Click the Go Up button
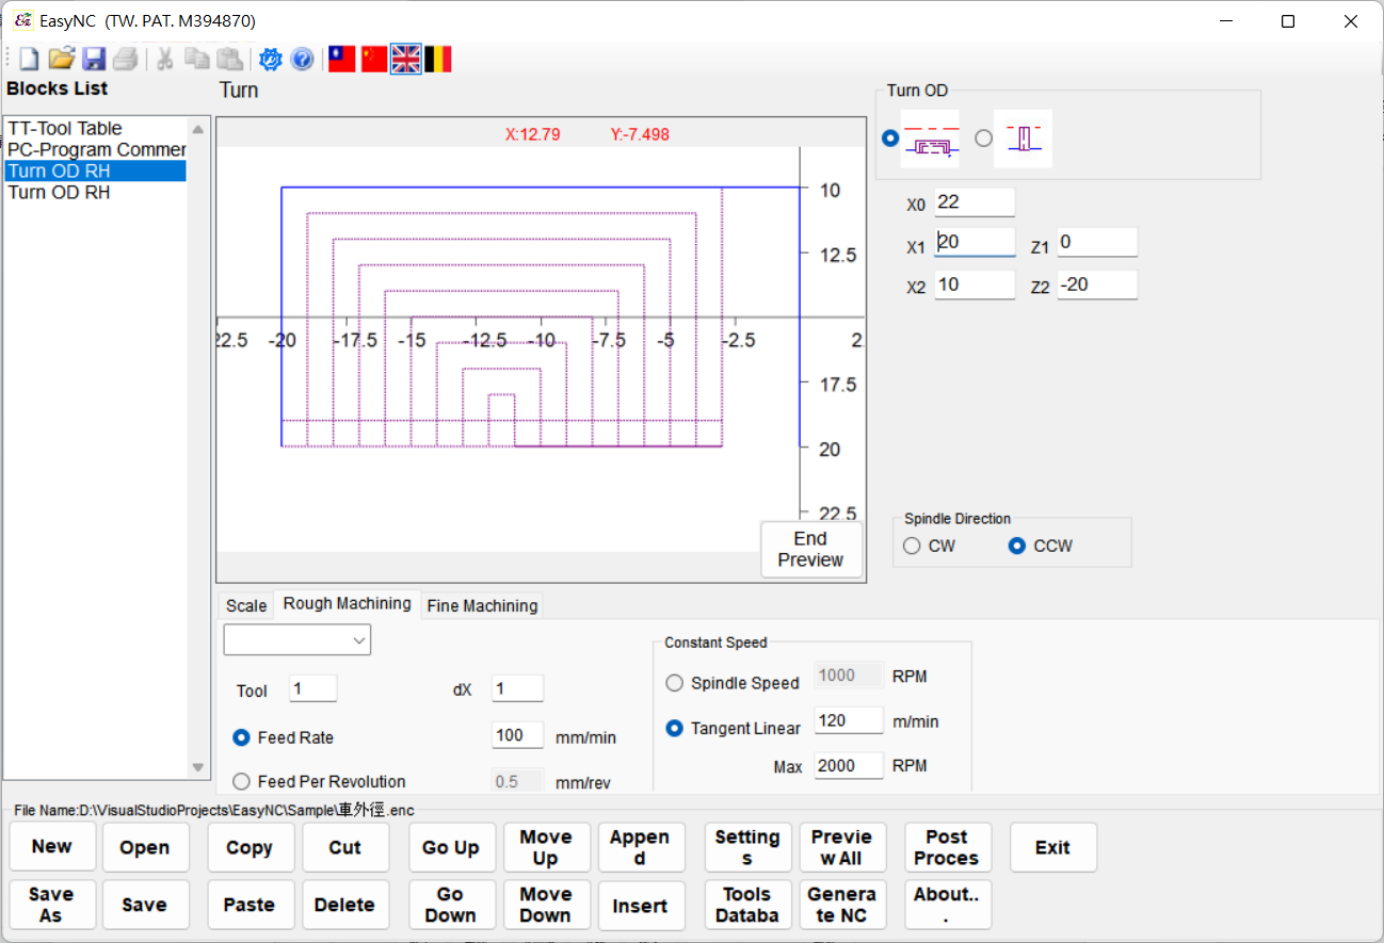 tap(450, 847)
